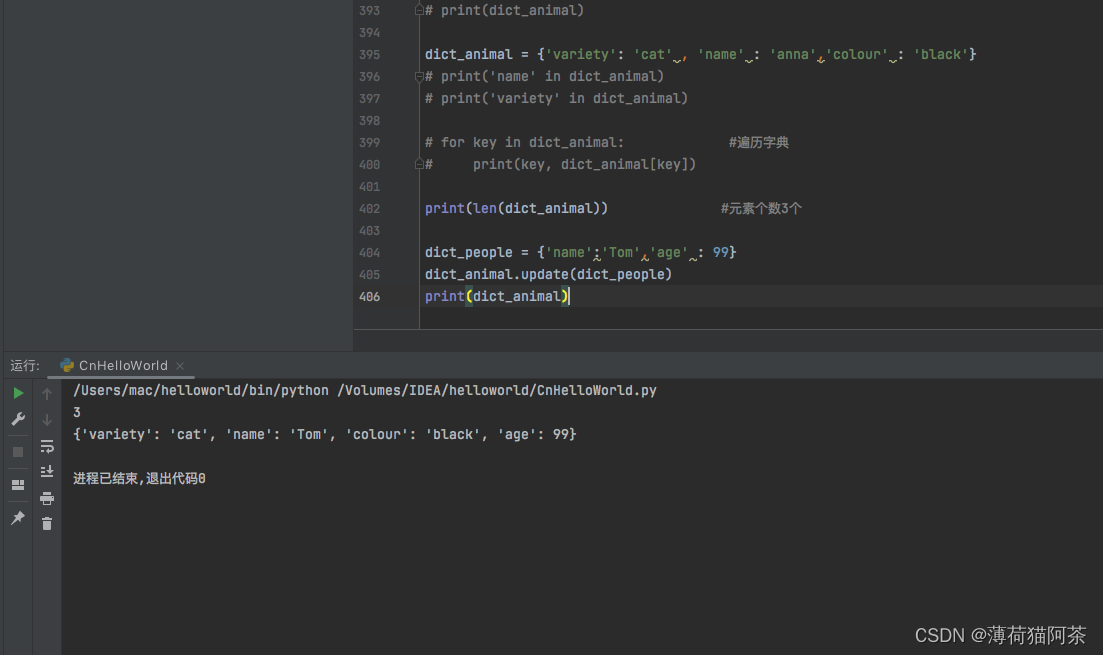The height and width of the screenshot is (655, 1103).
Task: Click the Stop process icon
Action: (17, 451)
